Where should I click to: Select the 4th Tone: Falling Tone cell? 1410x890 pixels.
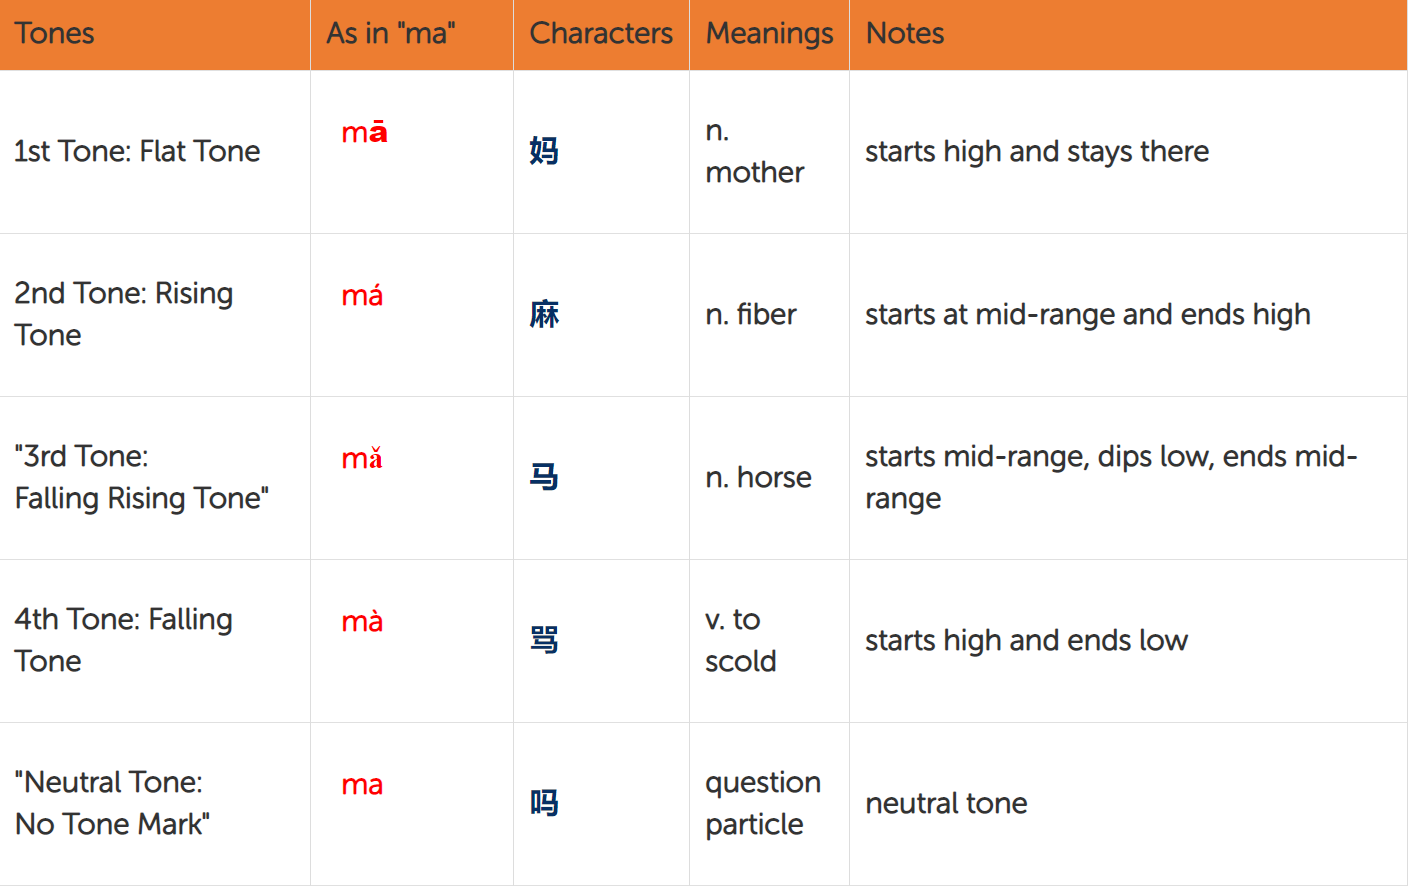click(x=123, y=640)
